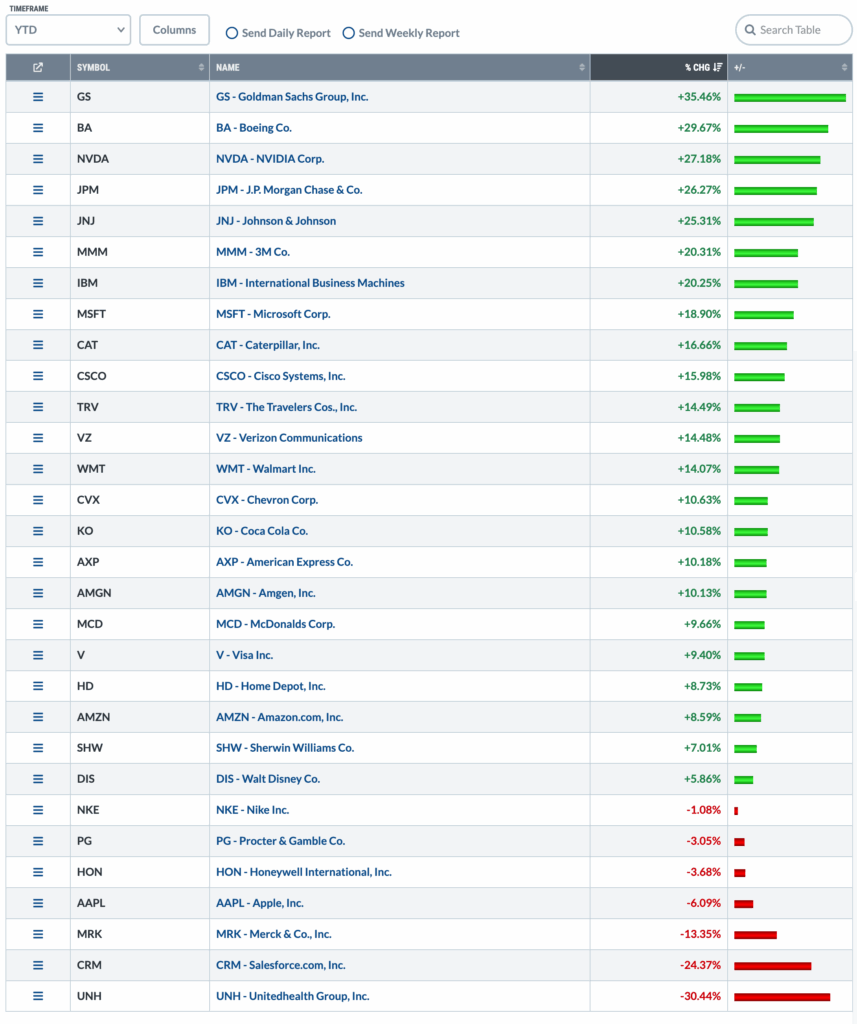Select the +9.66% McDonalds change value

(x=702, y=624)
